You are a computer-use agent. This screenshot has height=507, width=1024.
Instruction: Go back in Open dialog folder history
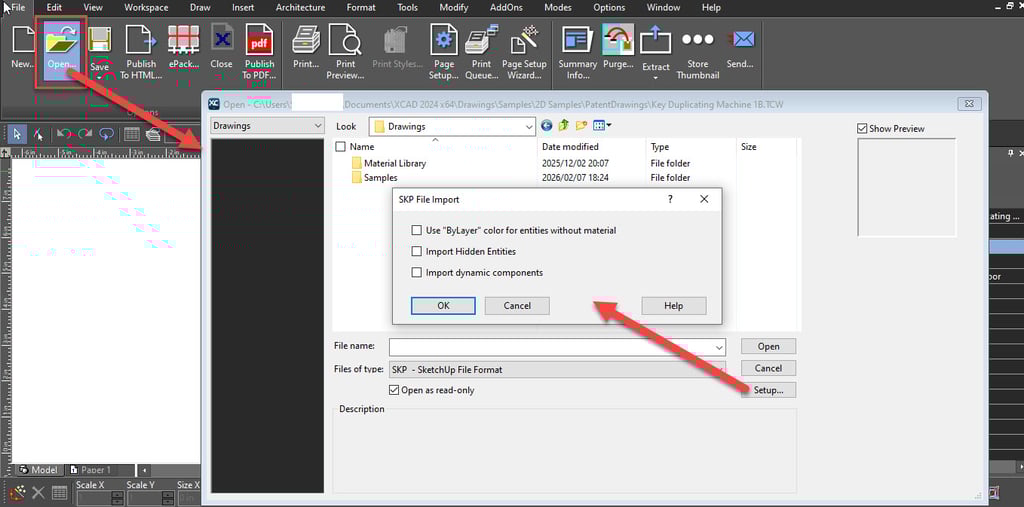547,125
